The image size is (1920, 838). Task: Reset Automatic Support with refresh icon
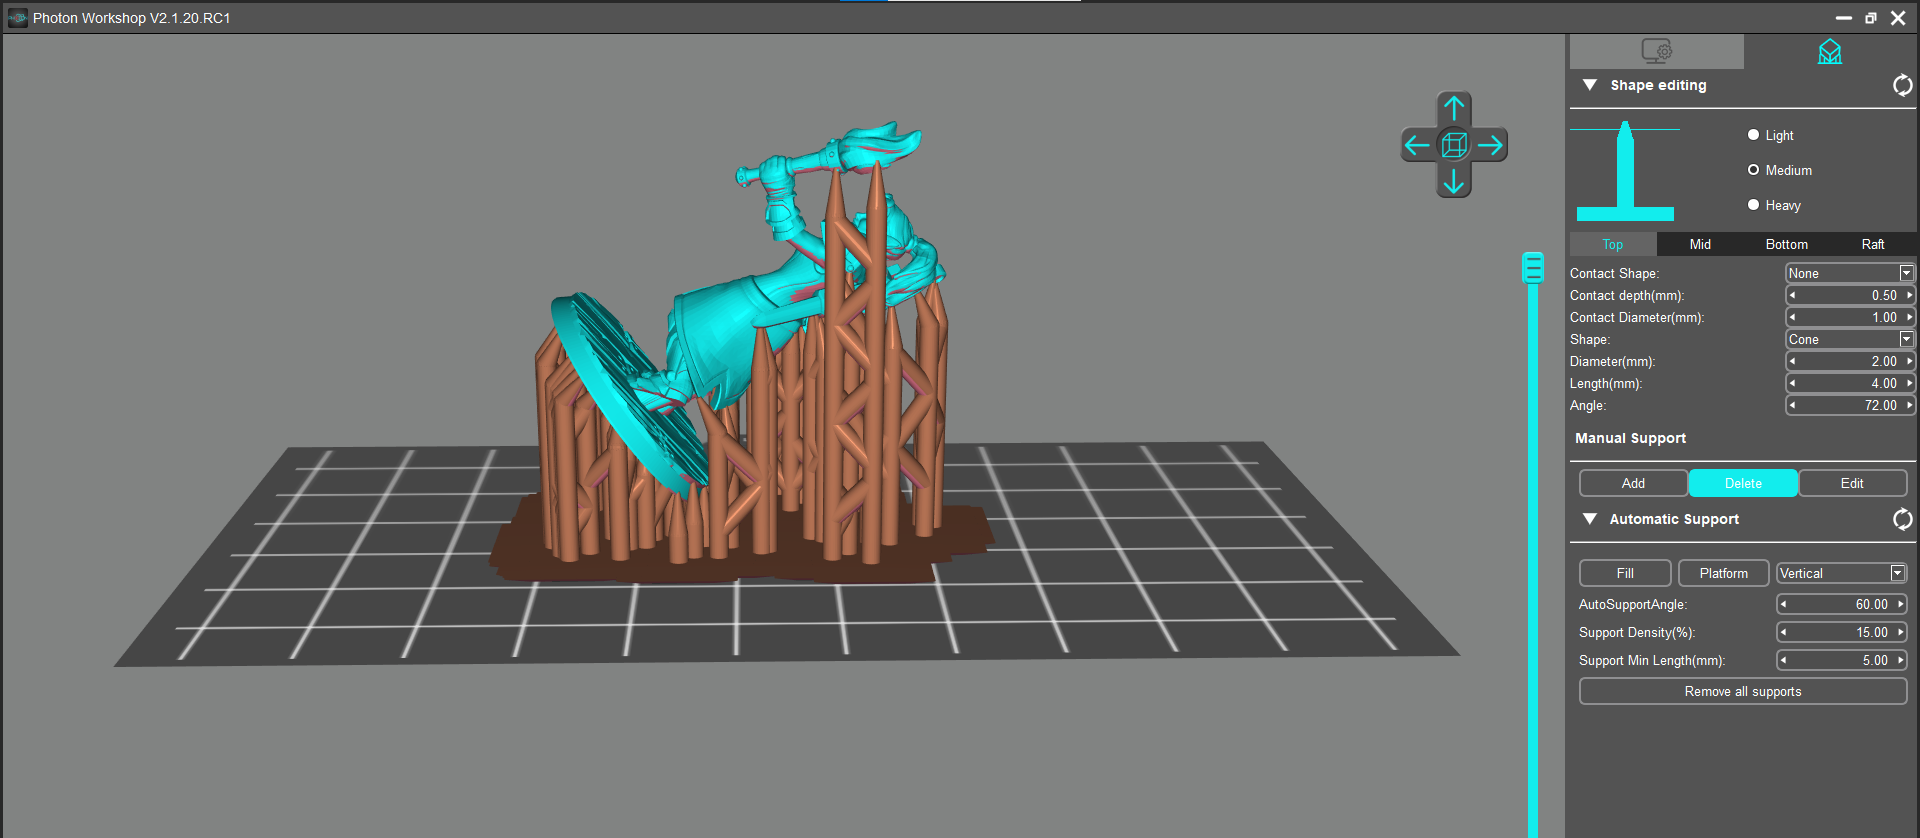coord(1902,519)
